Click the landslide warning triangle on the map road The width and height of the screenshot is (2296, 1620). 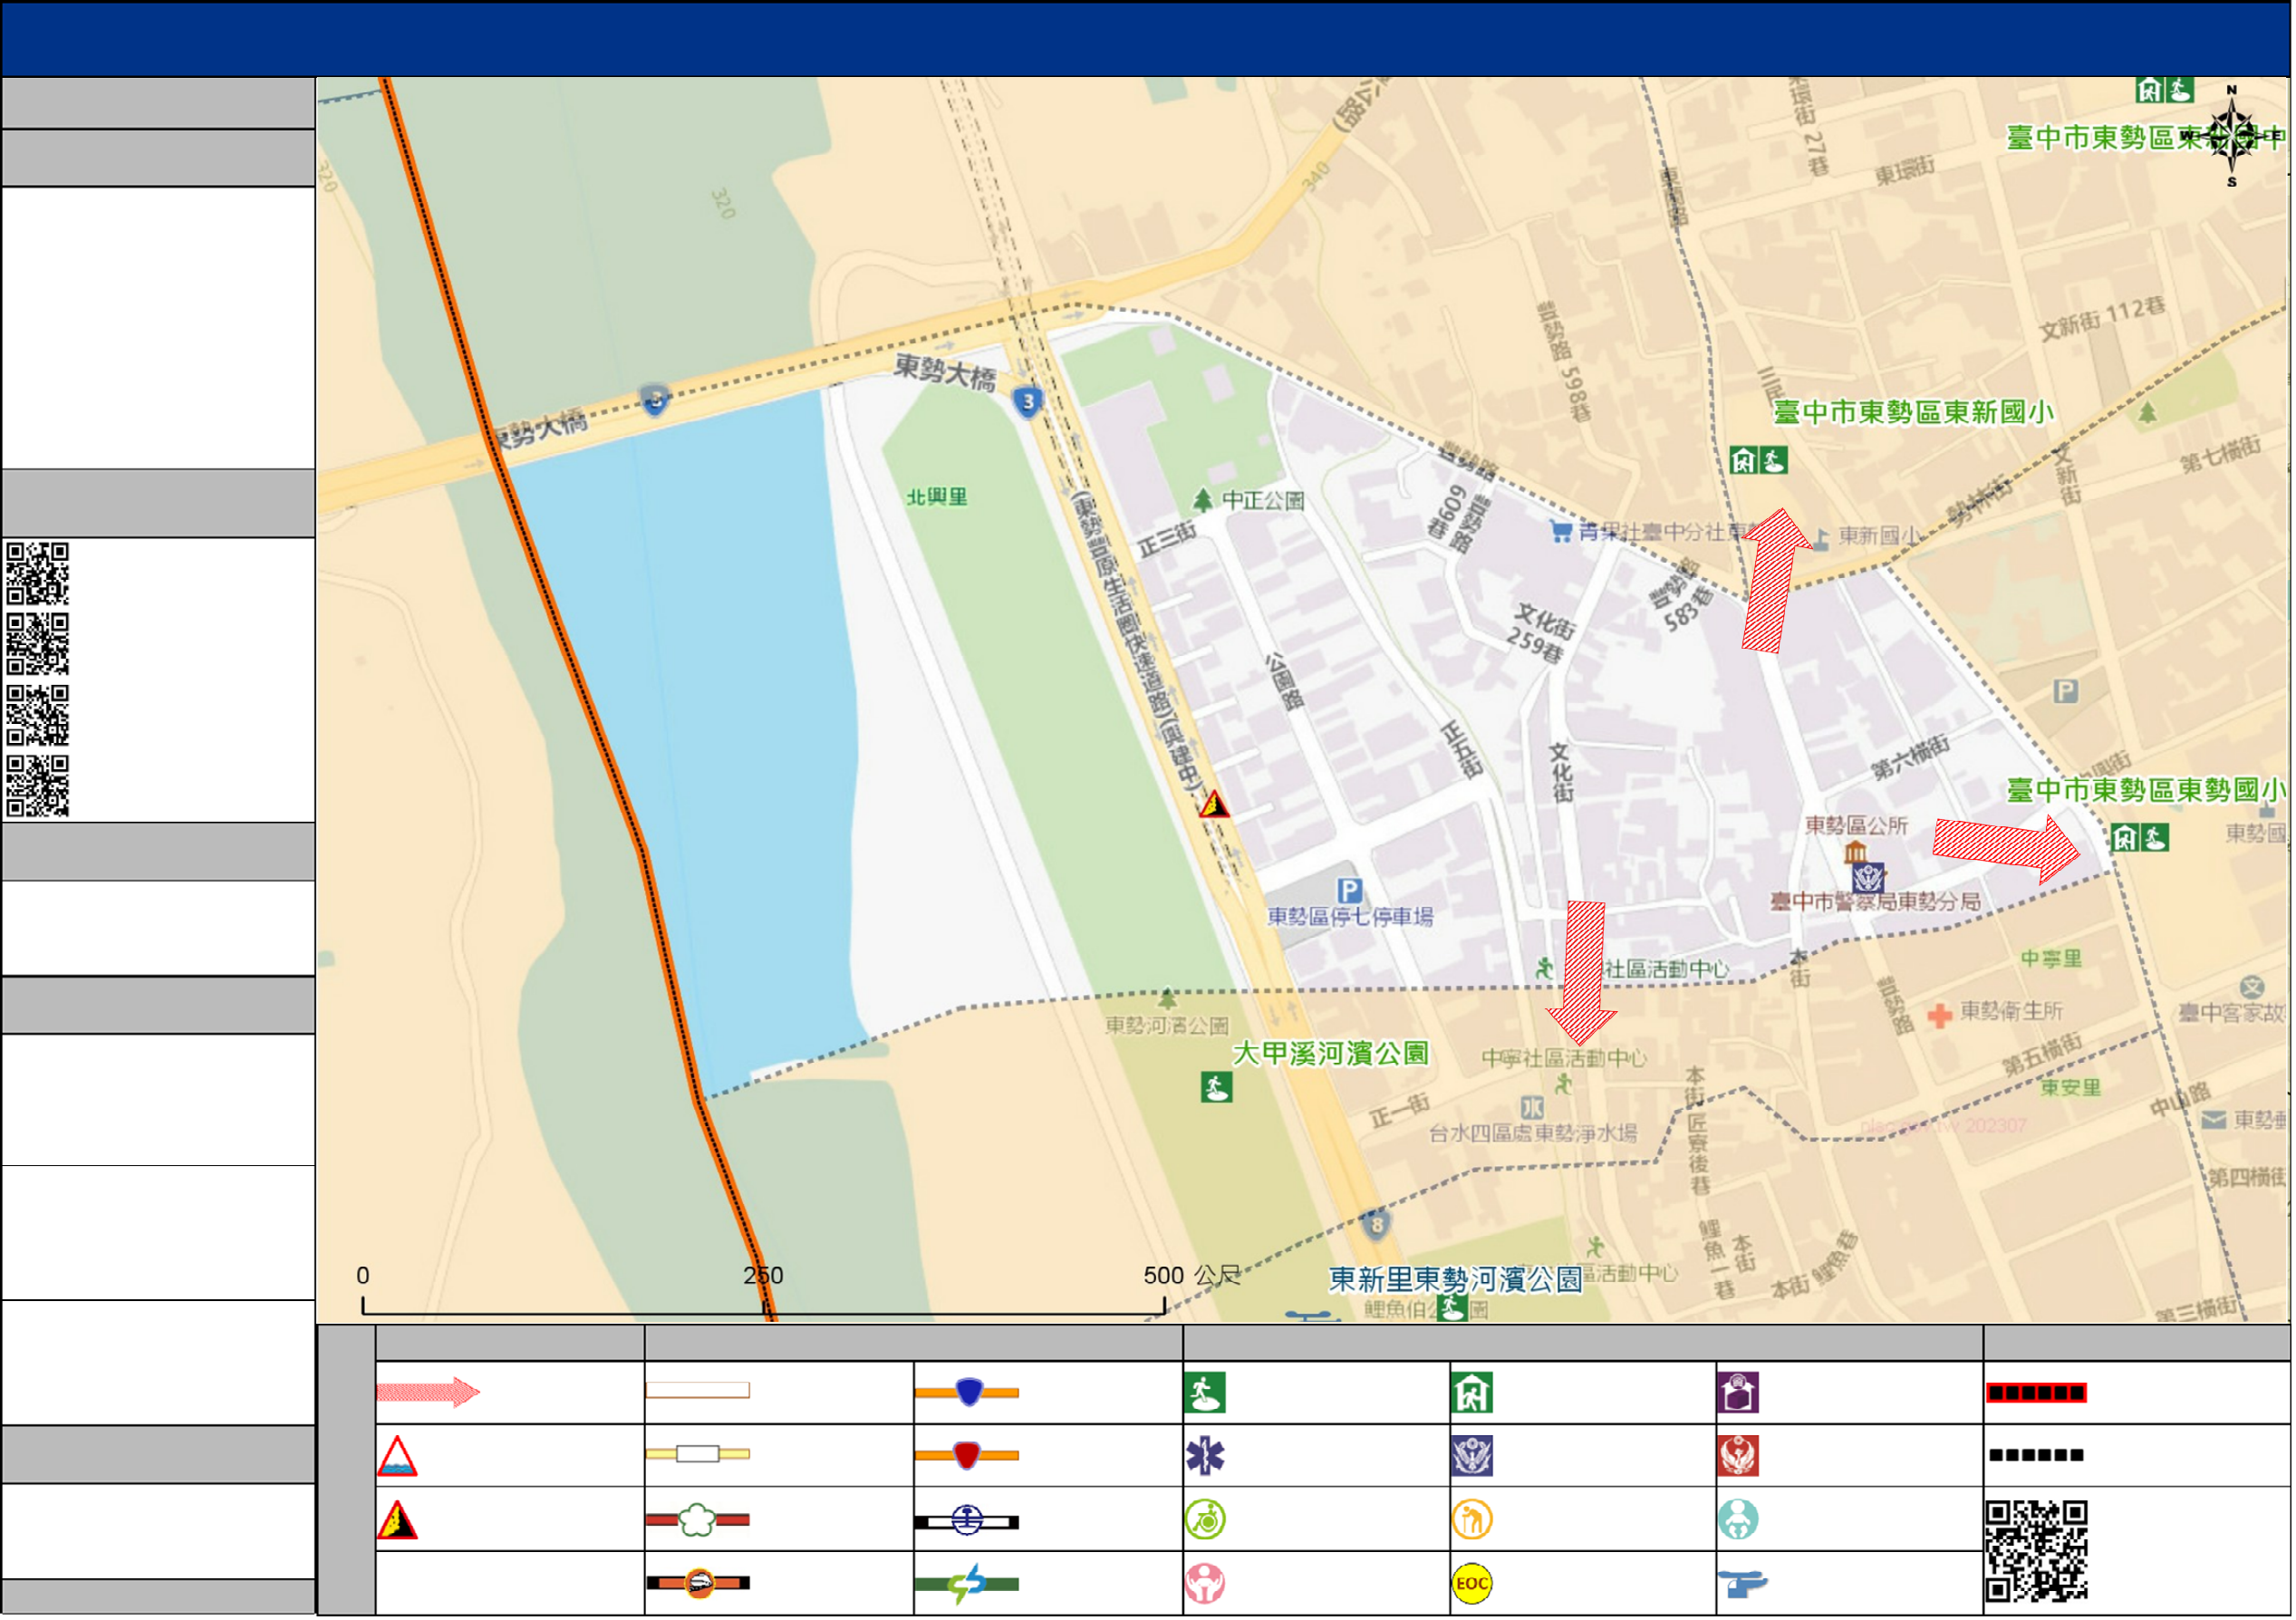(1215, 804)
